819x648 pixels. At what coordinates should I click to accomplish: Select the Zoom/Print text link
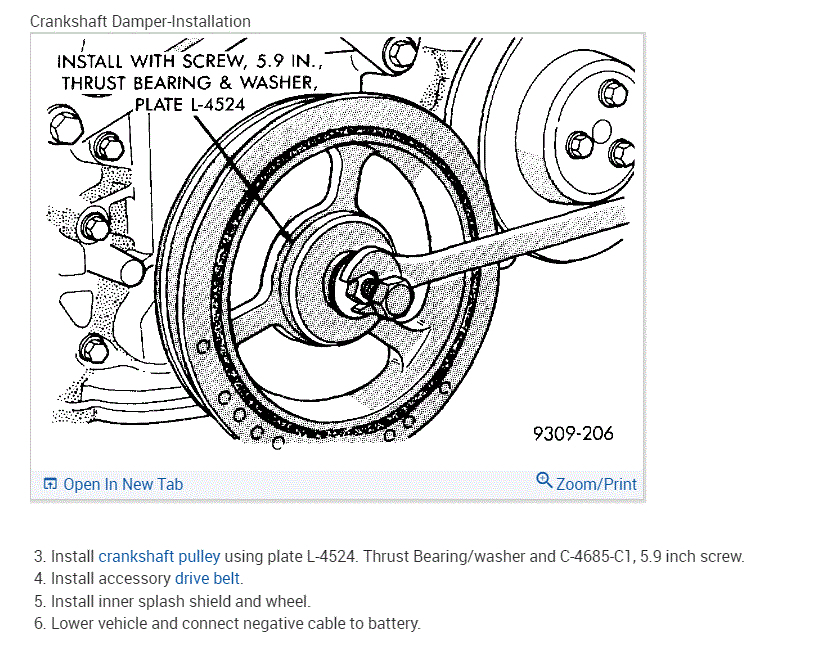(596, 484)
